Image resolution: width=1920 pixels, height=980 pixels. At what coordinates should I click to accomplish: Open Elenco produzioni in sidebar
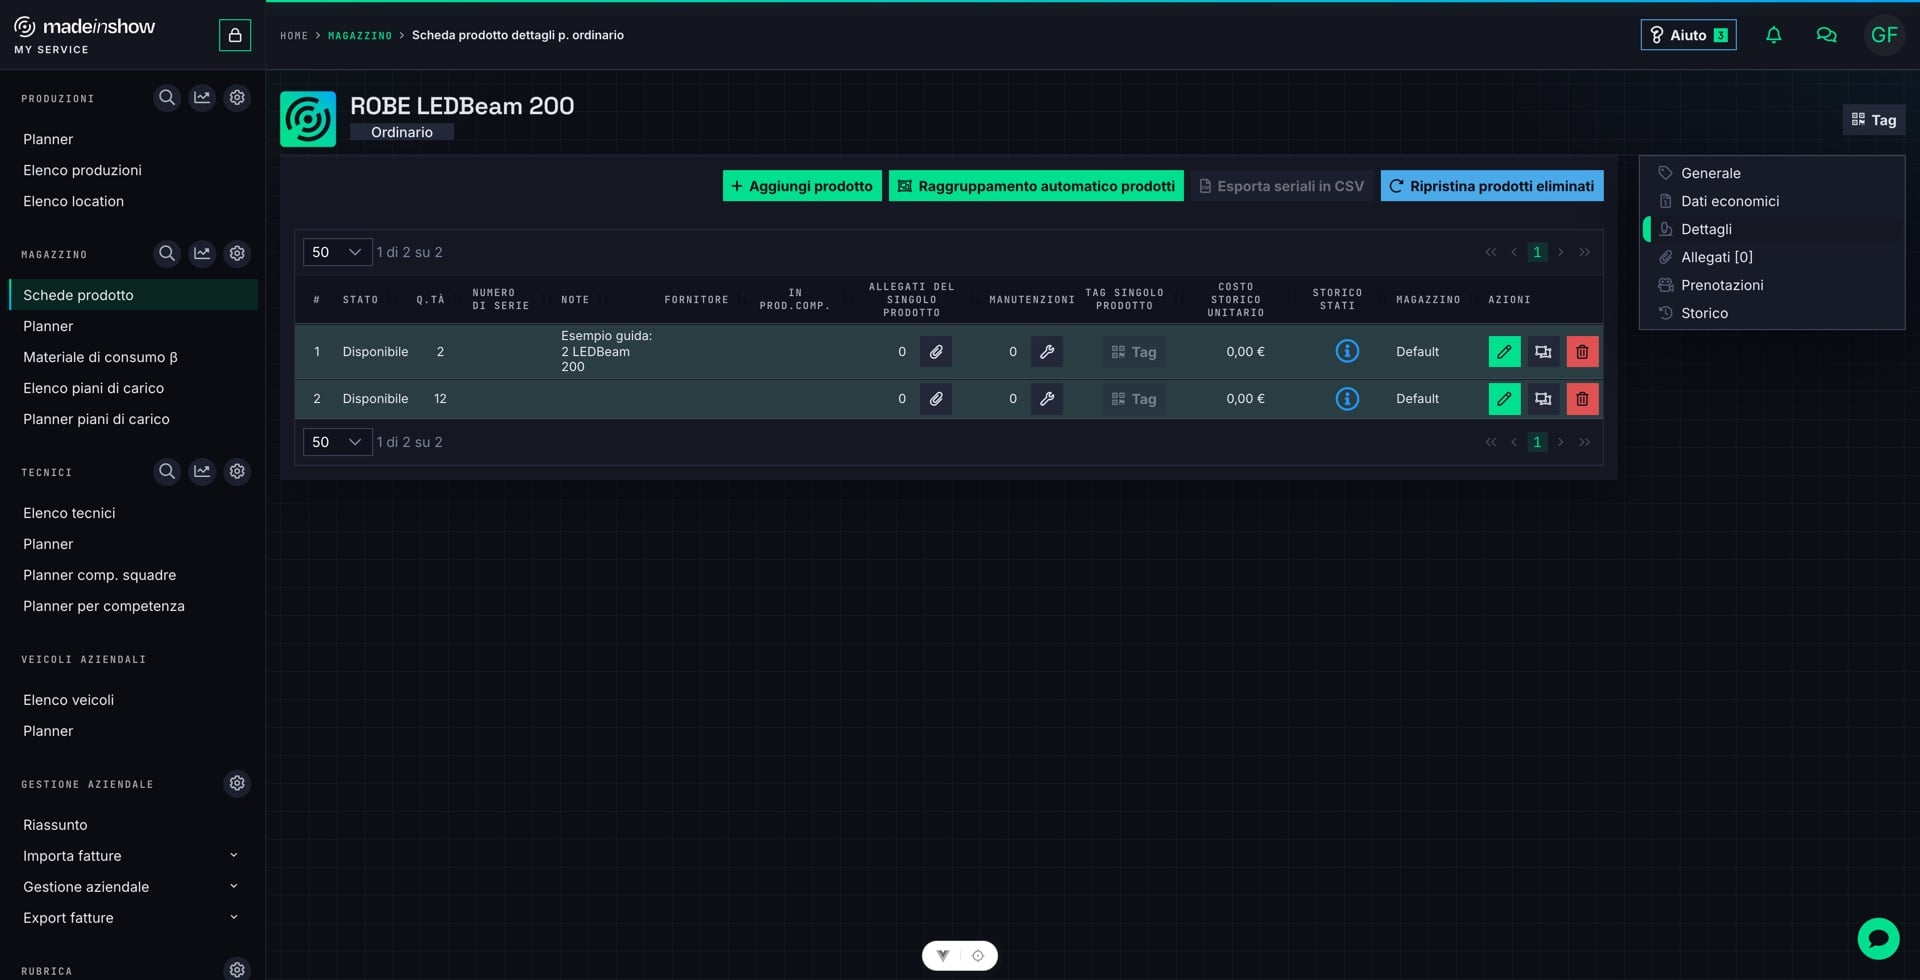(82, 170)
